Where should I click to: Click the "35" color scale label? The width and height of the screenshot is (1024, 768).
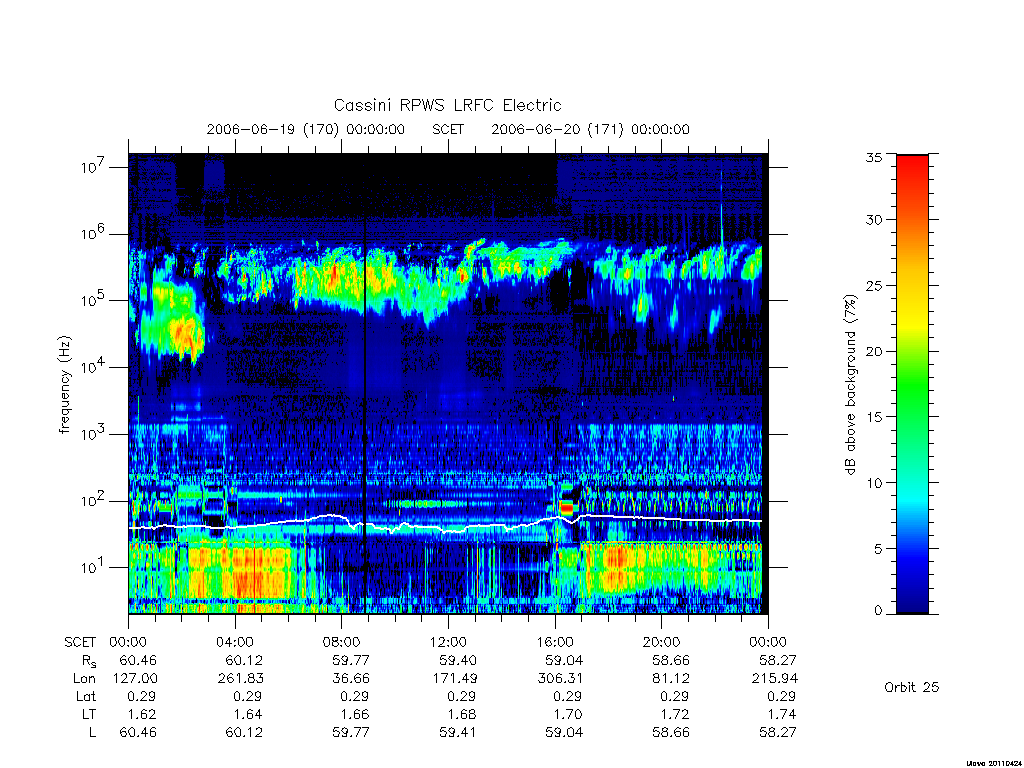pos(874,157)
